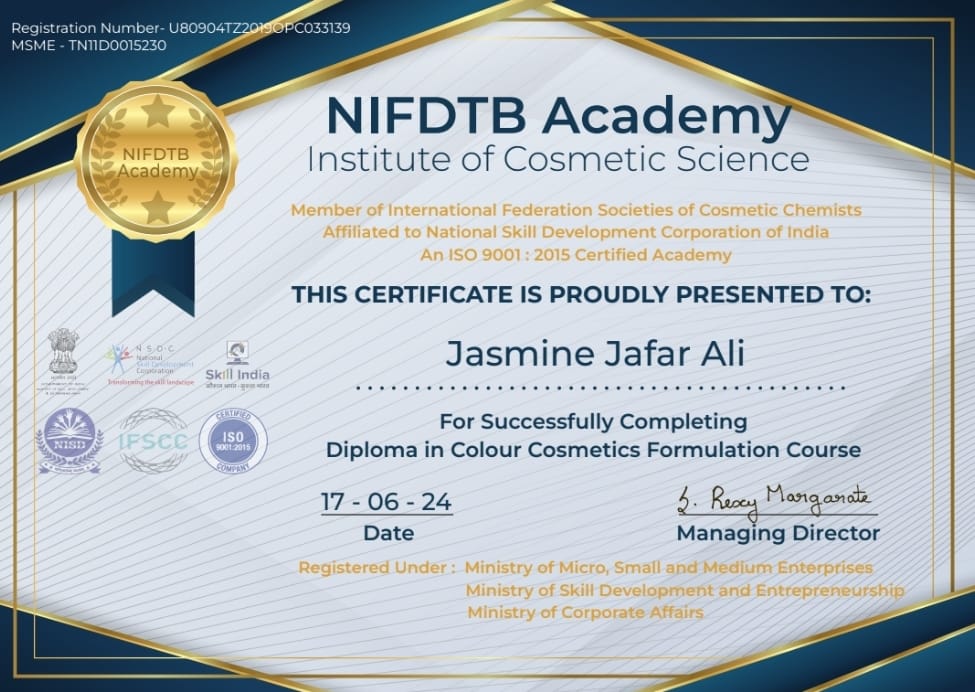Click the Date label
The height and width of the screenshot is (692, 975).
tap(389, 533)
